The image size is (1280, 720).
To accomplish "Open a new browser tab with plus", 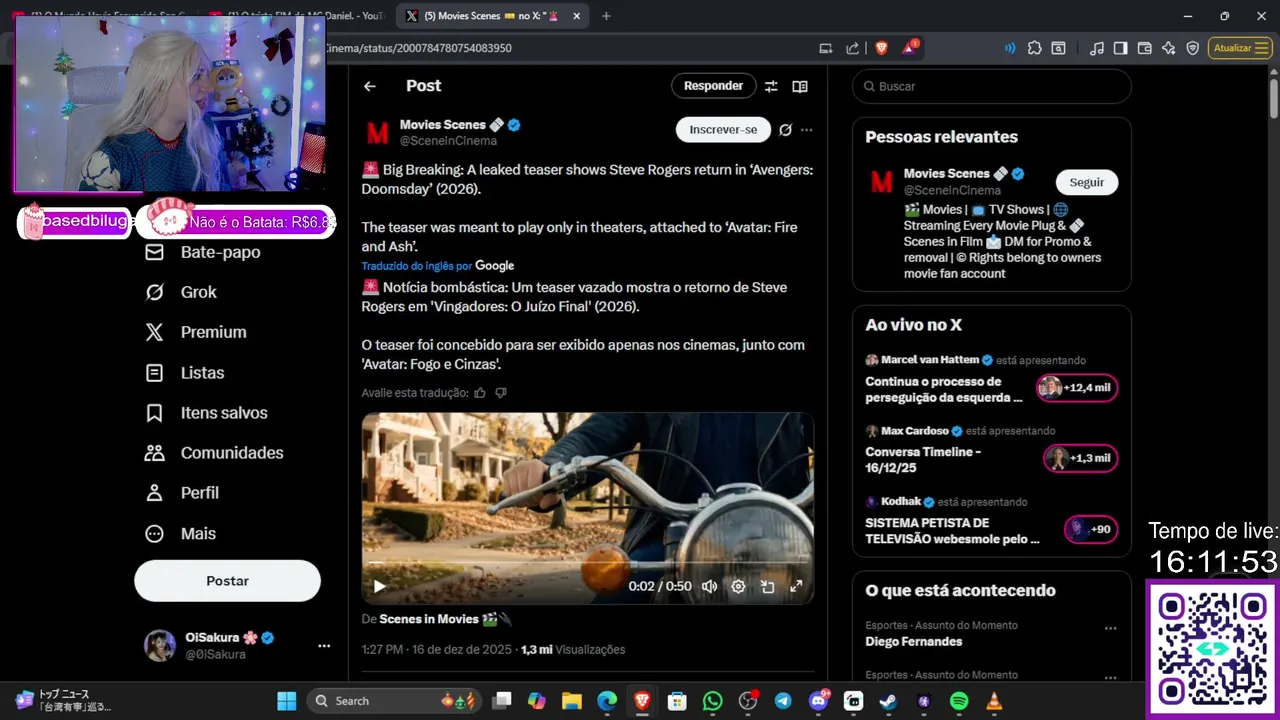I will [x=606, y=16].
